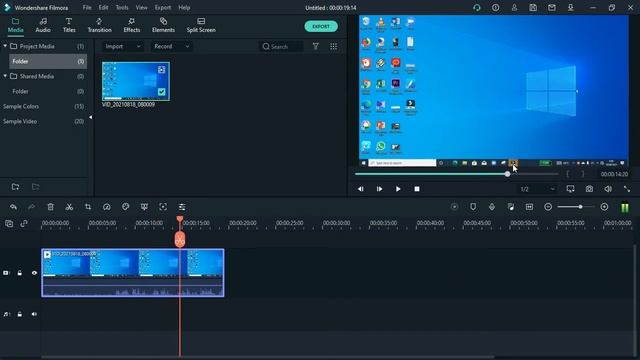Open the Audio mixer icon
Viewport: 640px width, 360px height.
click(511, 207)
